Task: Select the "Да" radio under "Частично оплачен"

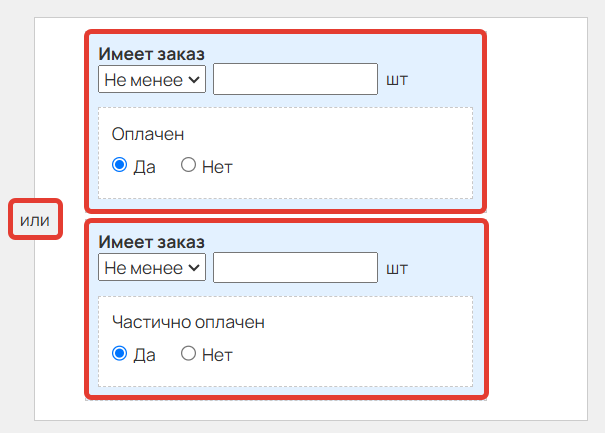Action: pyautogui.click(x=120, y=353)
